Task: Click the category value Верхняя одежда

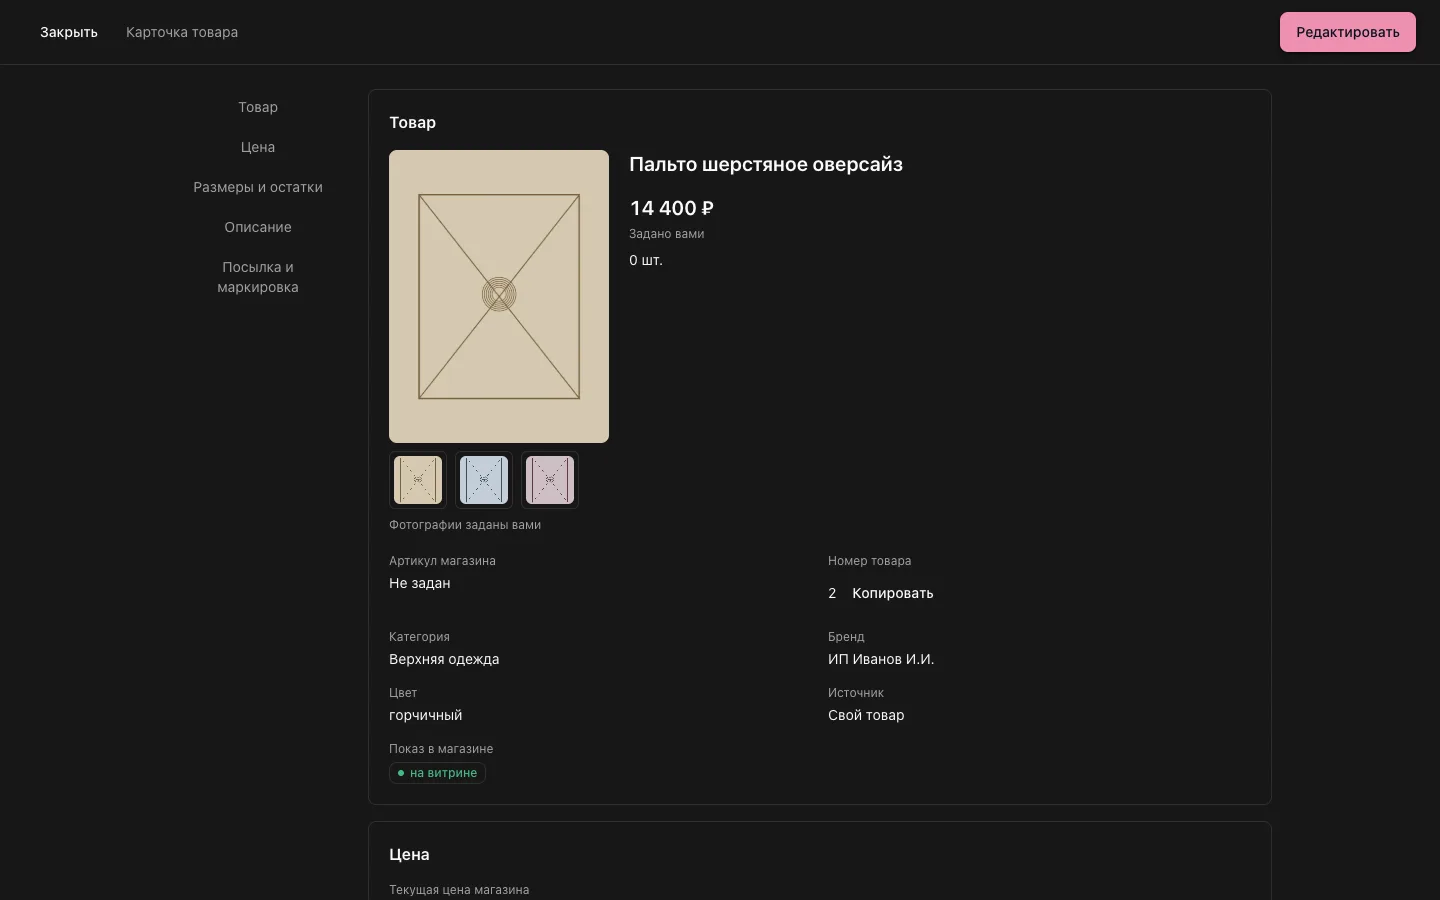Action: click(x=444, y=659)
